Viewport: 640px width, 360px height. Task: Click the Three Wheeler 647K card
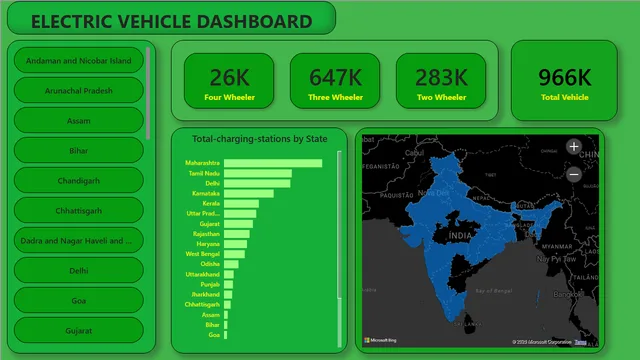tap(335, 81)
